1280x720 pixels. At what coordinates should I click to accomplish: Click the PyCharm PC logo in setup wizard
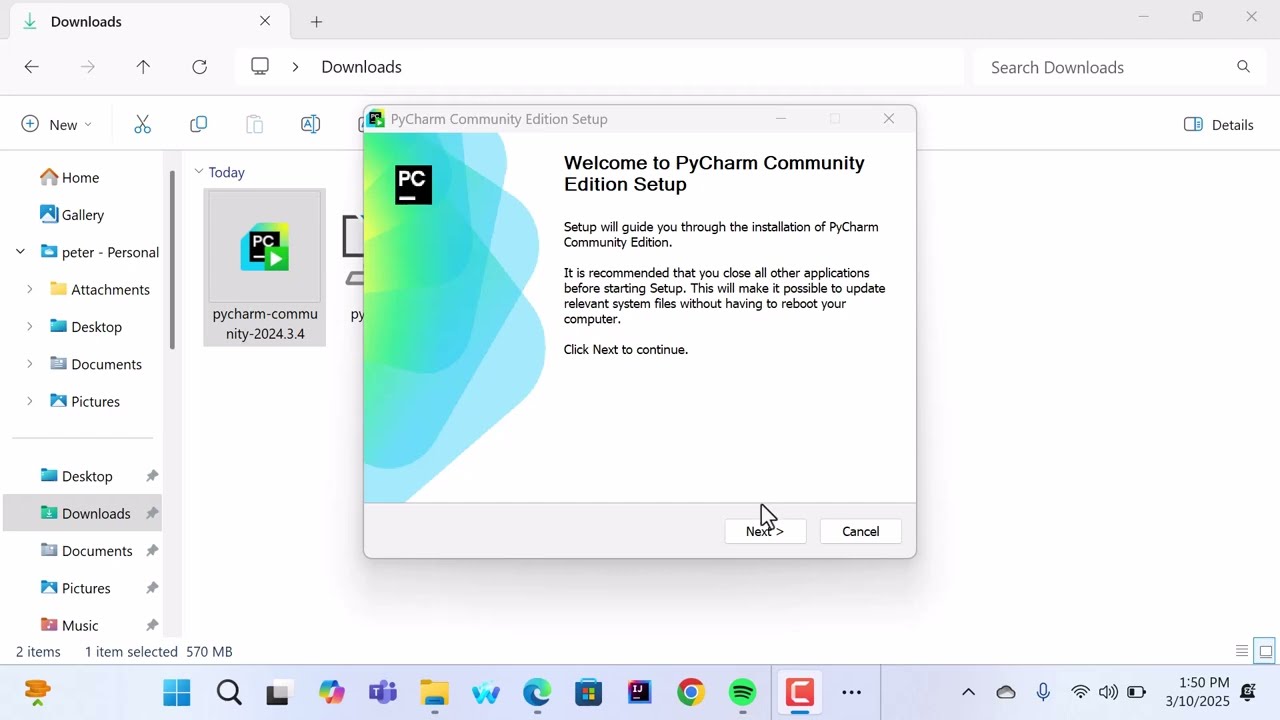click(413, 185)
